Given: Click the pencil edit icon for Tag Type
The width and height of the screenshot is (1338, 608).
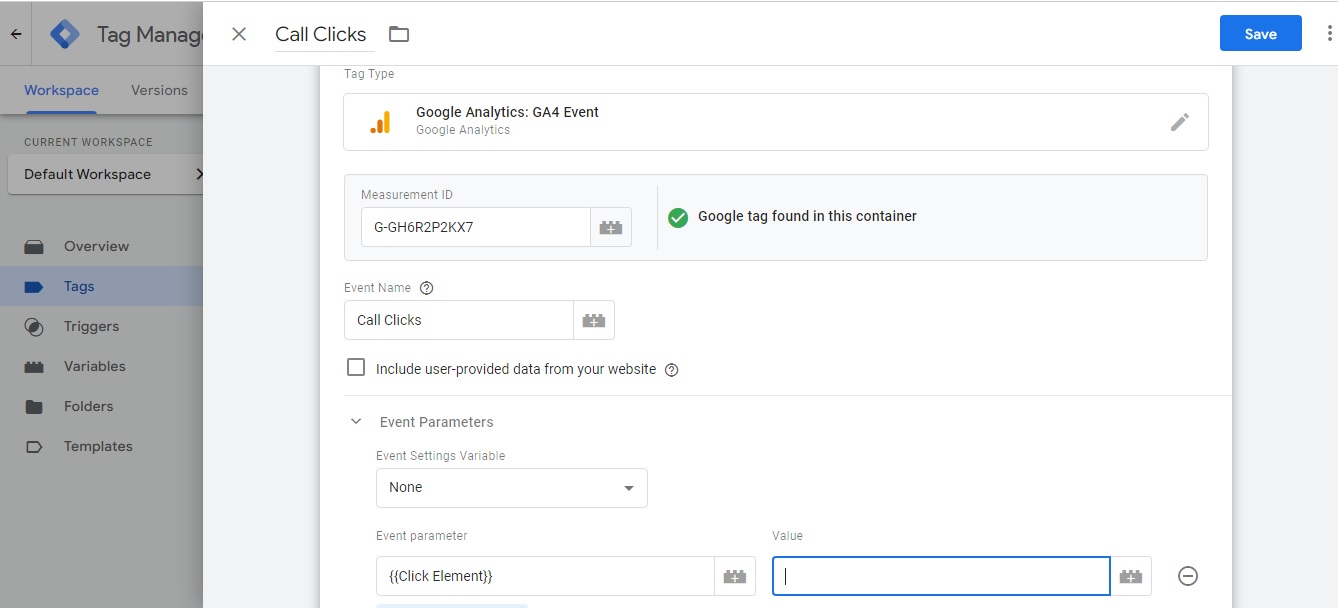Looking at the screenshot, I should coord(1180,122).
